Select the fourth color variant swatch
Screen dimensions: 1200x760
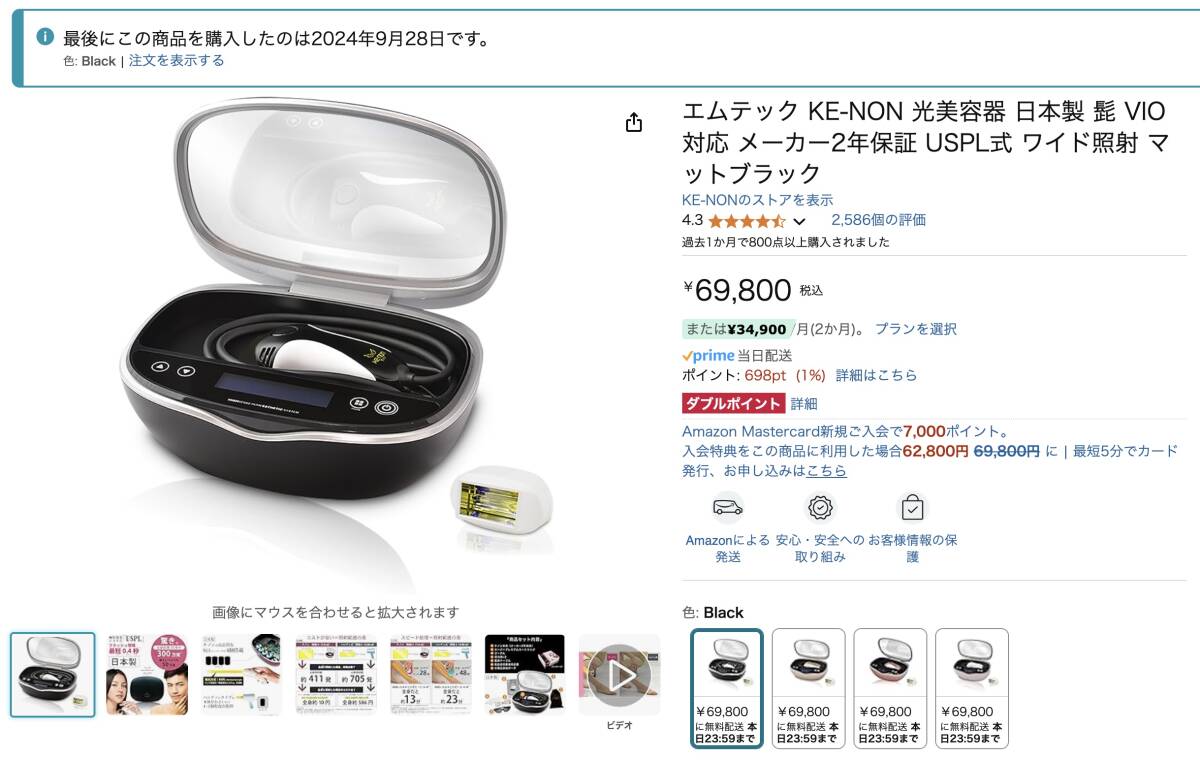coord(972,688)
